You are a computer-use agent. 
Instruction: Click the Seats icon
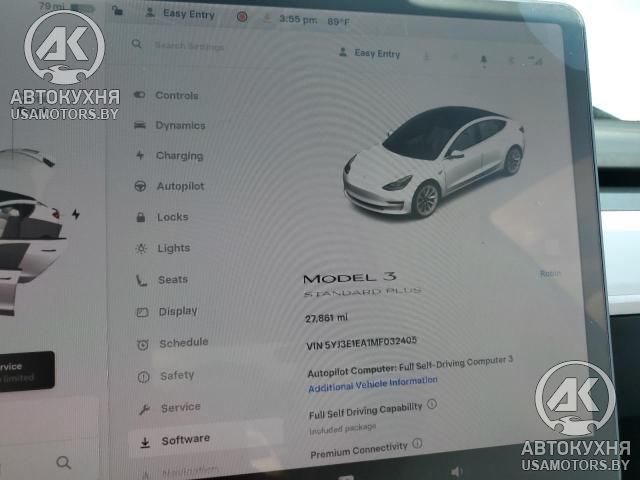click(x=142, y=280)
